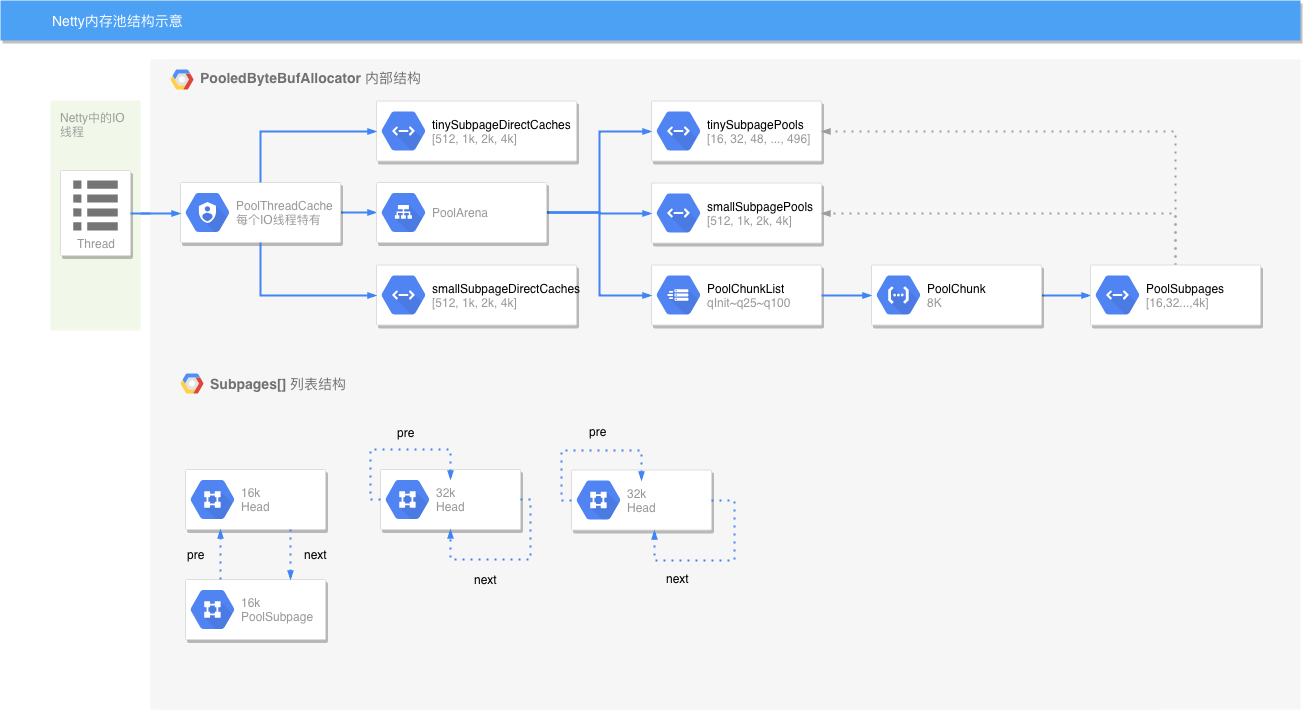Click the smallSubpageDirectCaches hexagon icon

point(403,295)
